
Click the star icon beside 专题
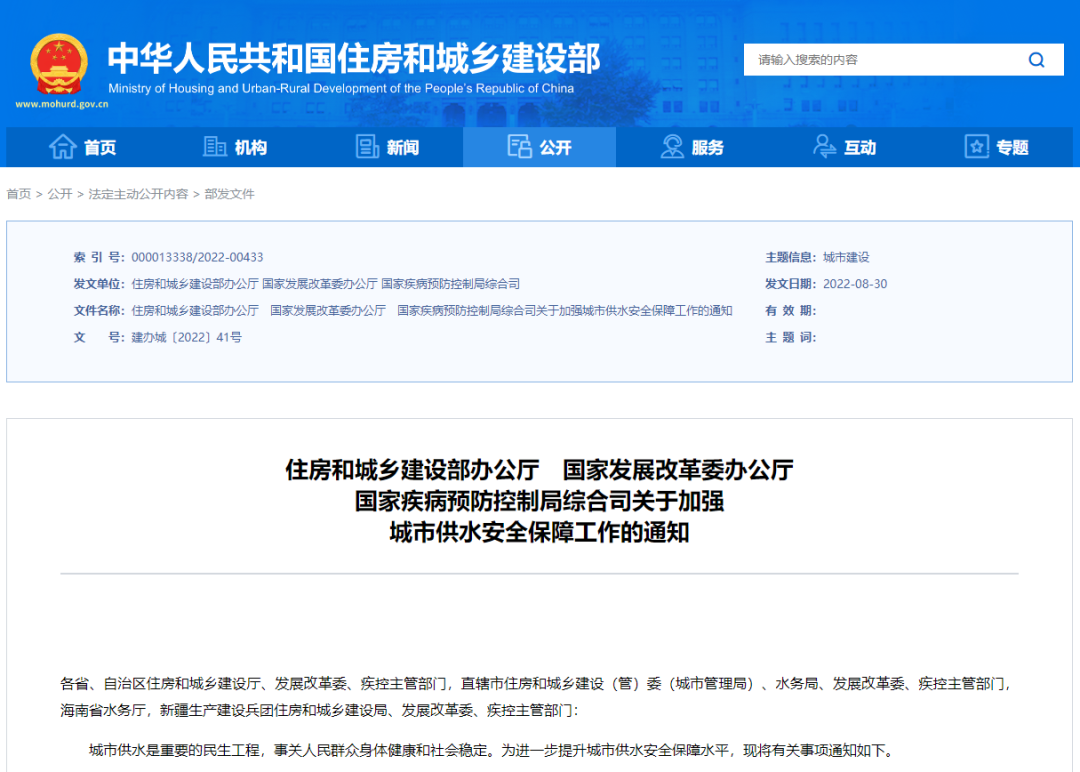[x=976, y=147]
